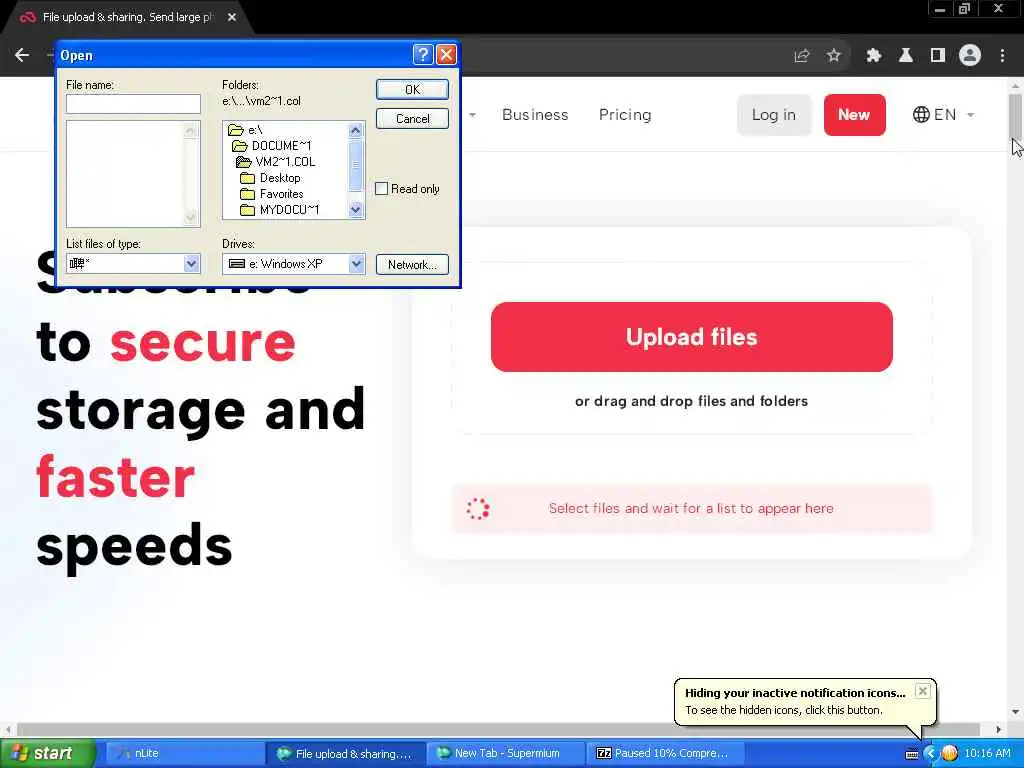Open the browser three-dot menu
The image size is (1024, 768).
(x=1002, y=56)
